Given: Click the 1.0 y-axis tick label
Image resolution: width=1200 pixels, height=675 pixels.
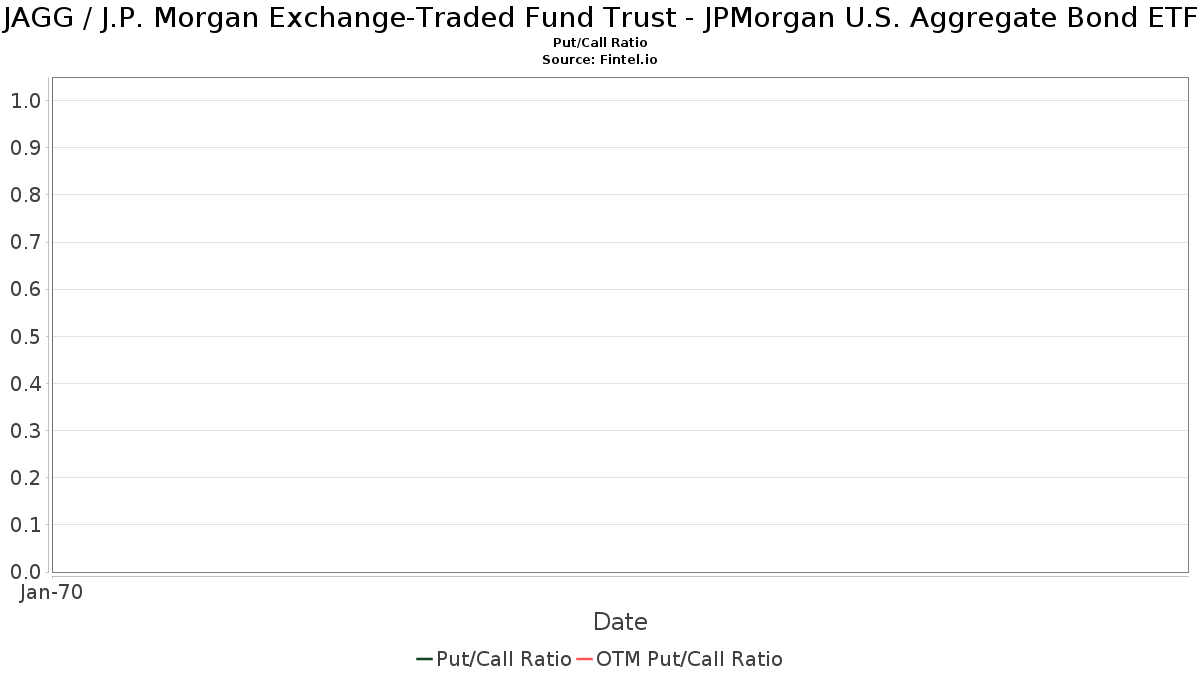Looking at the screenshot, I should pyautogui.click(x=25, y=100).
